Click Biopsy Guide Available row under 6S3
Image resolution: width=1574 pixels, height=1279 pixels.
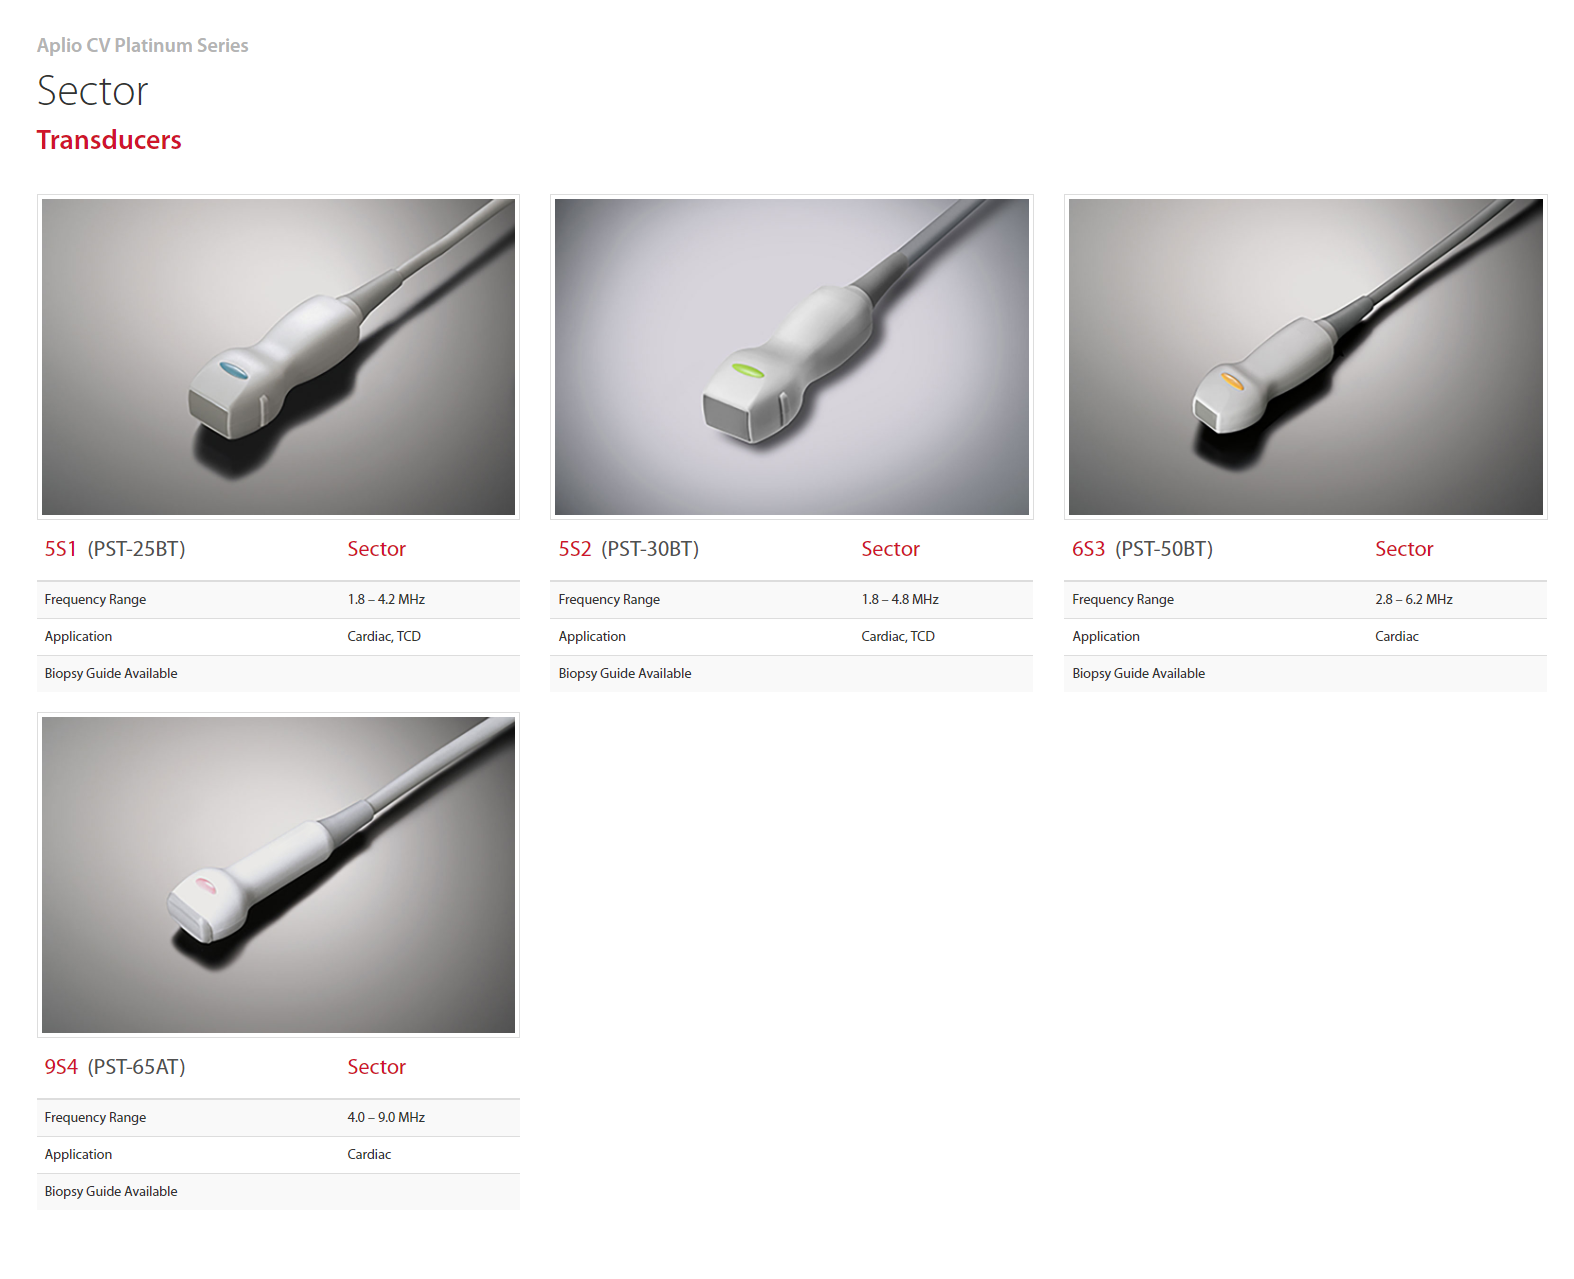pos(1305,673)
